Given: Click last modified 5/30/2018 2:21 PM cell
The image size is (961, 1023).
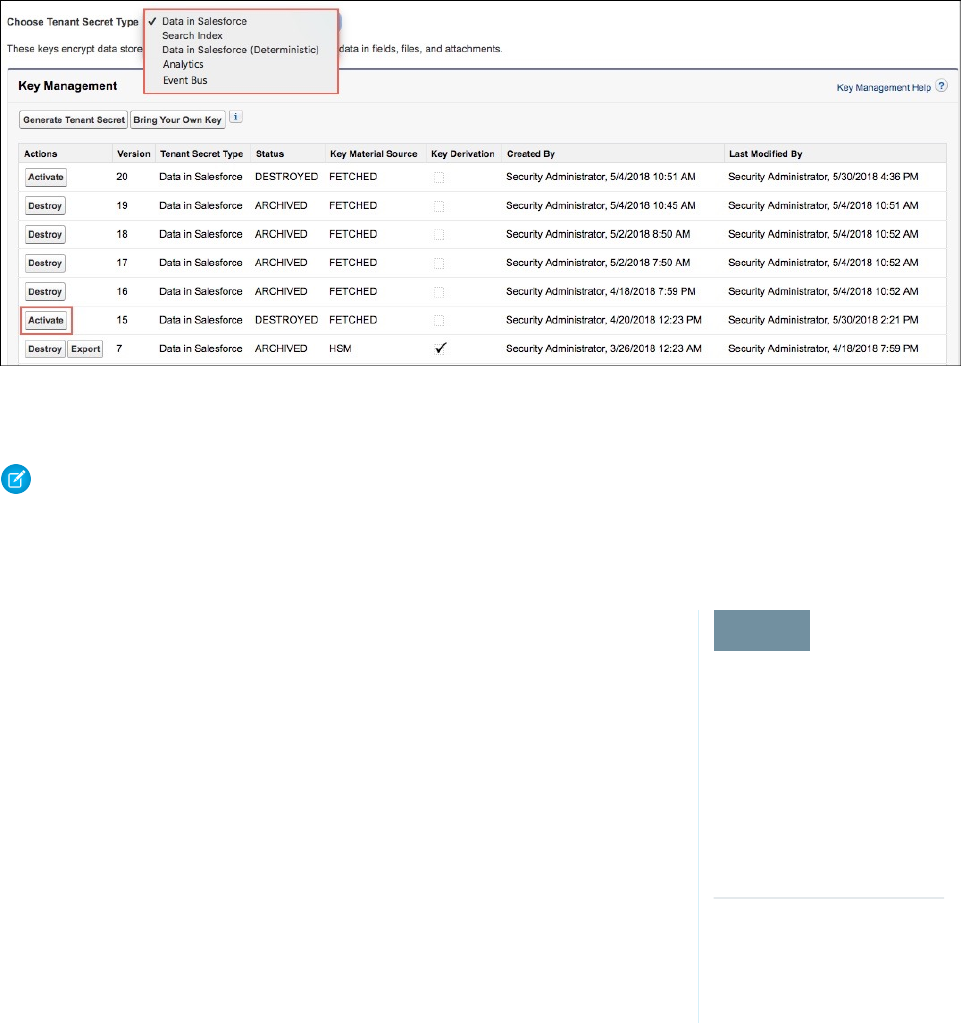Looking at the screenshot, I should [x=823, y=320].
